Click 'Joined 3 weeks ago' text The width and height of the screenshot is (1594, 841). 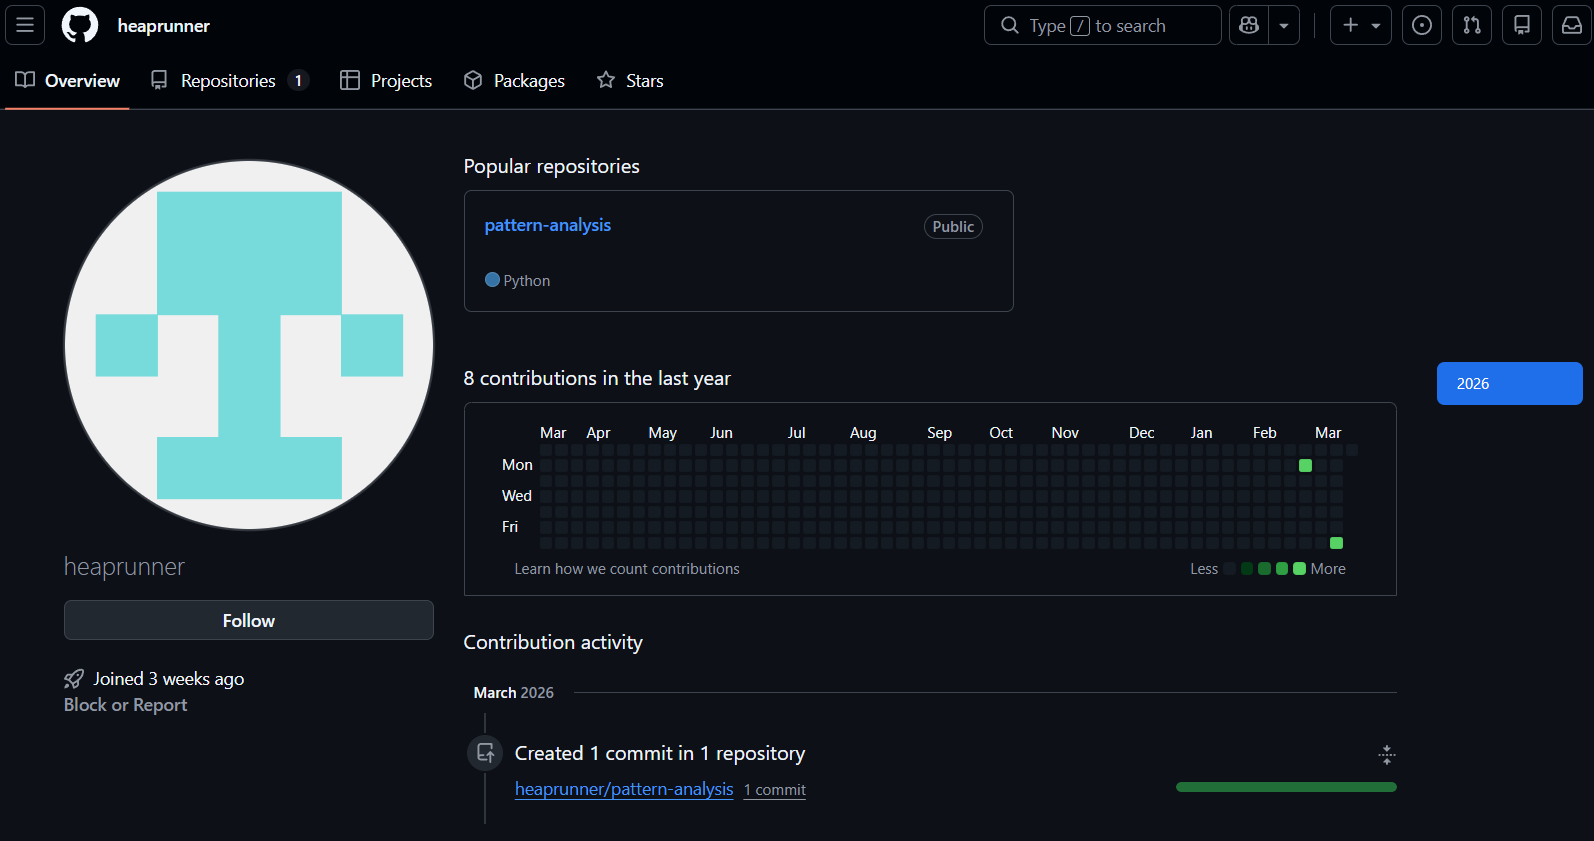click(169, 679)
